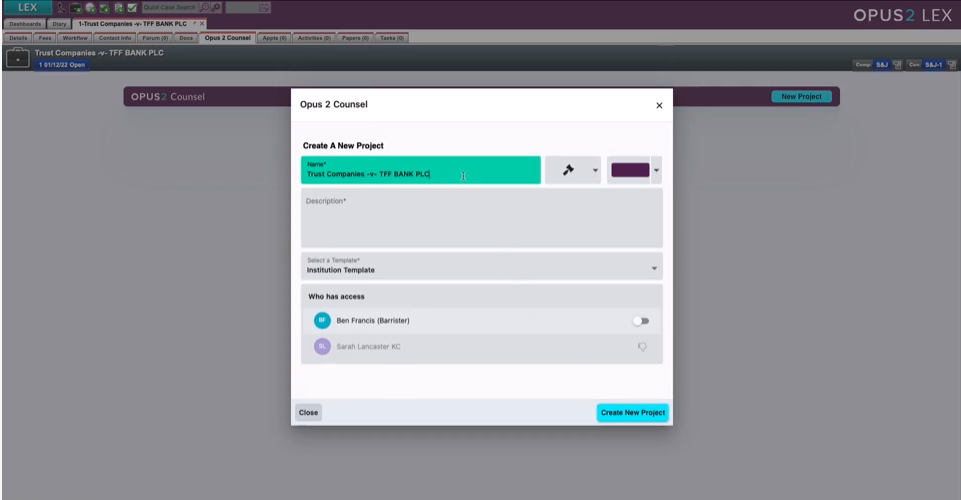Click the magnifier search icon
Viewport: 961px width, 500px height.
click(205, 7)
